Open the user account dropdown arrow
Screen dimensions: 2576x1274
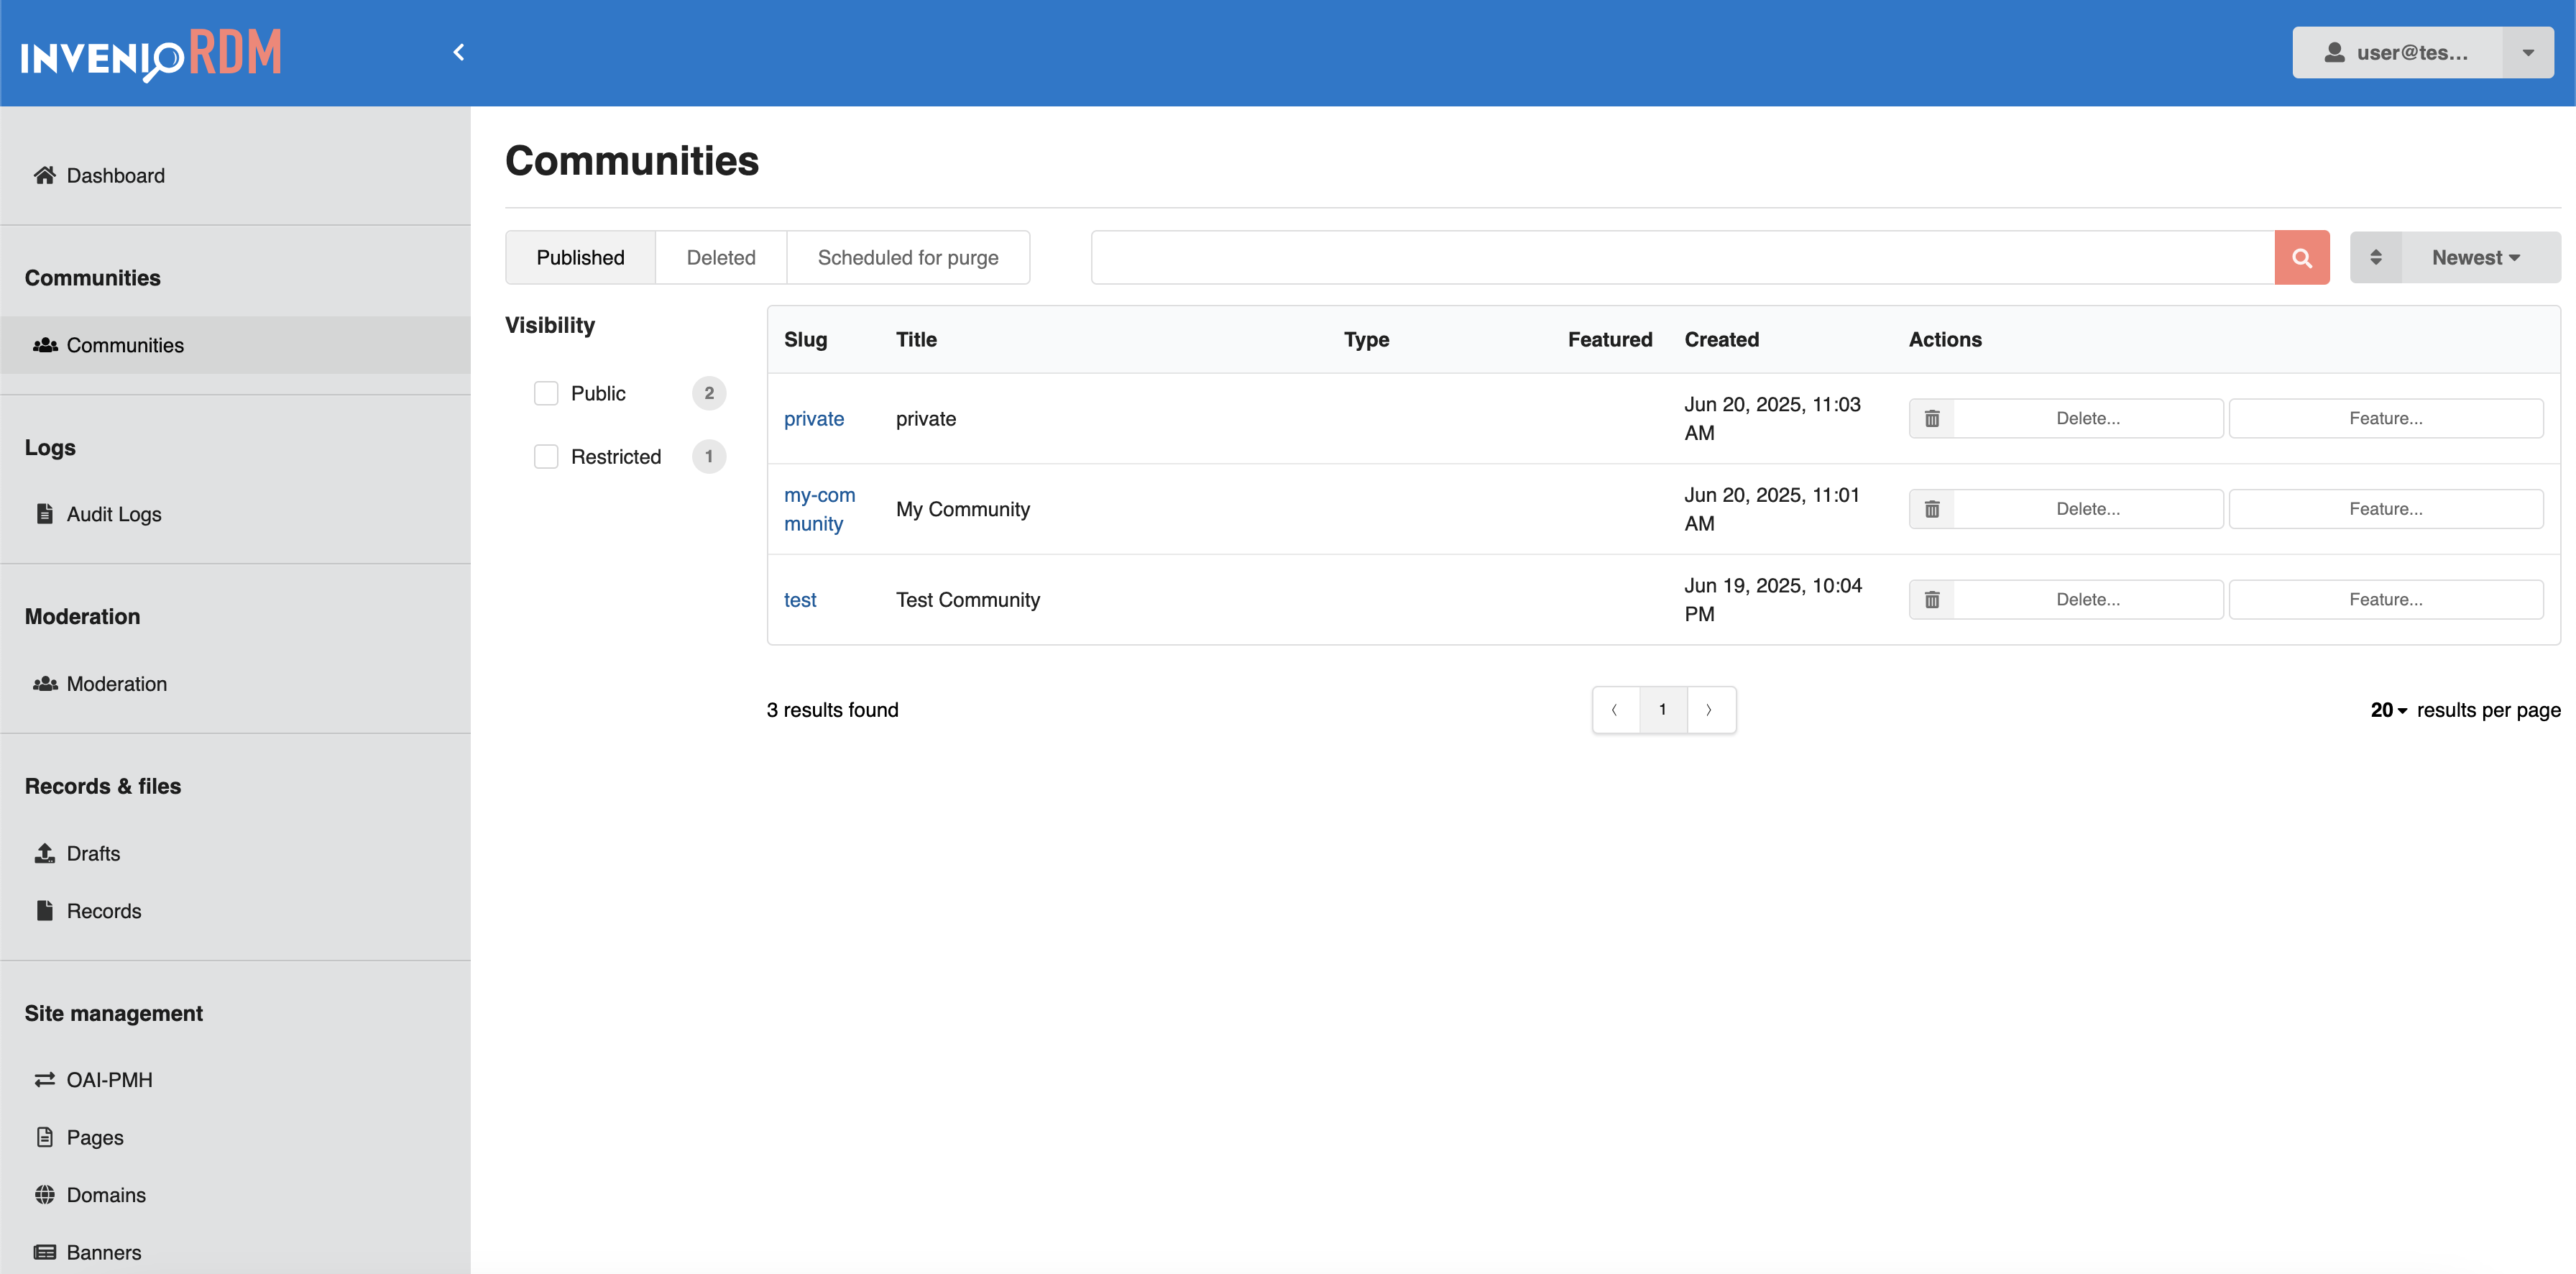click(x=2527, y=52)
